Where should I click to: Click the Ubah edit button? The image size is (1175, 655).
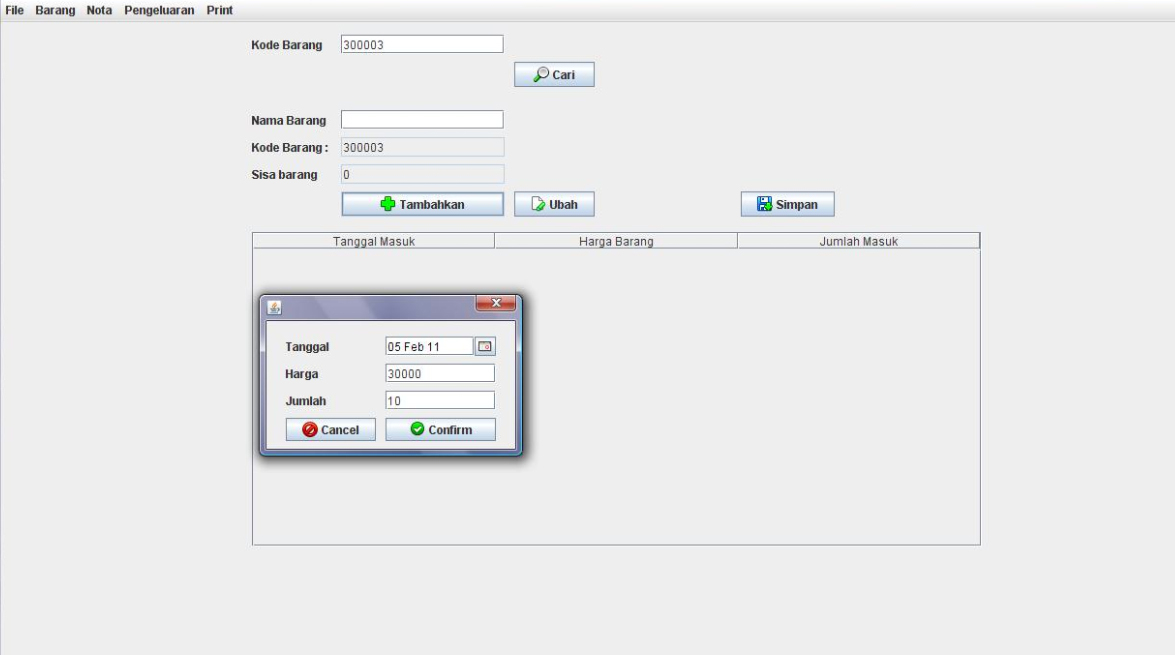coord(554,204)
